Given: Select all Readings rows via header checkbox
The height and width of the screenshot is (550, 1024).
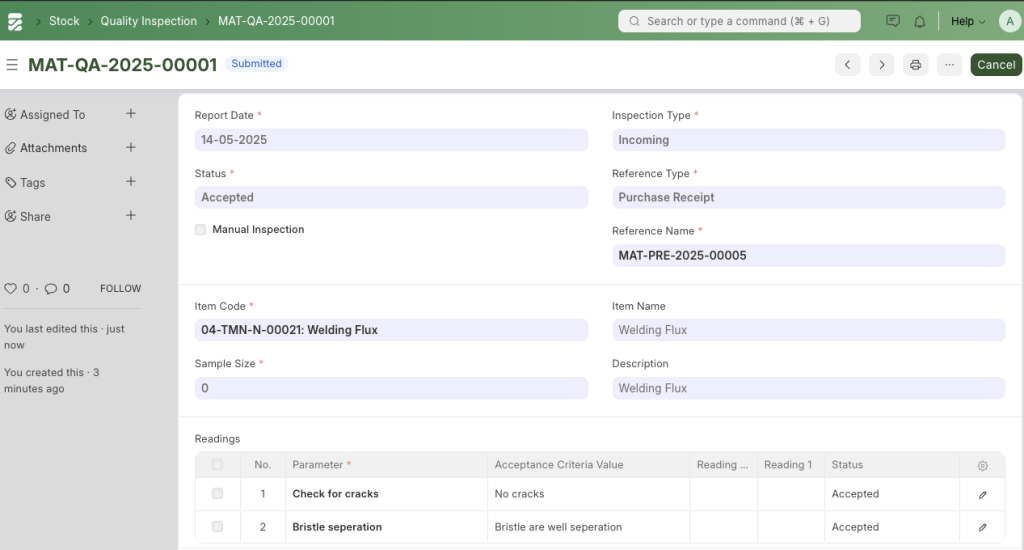Looking at the screenshot, I should 217,464.
